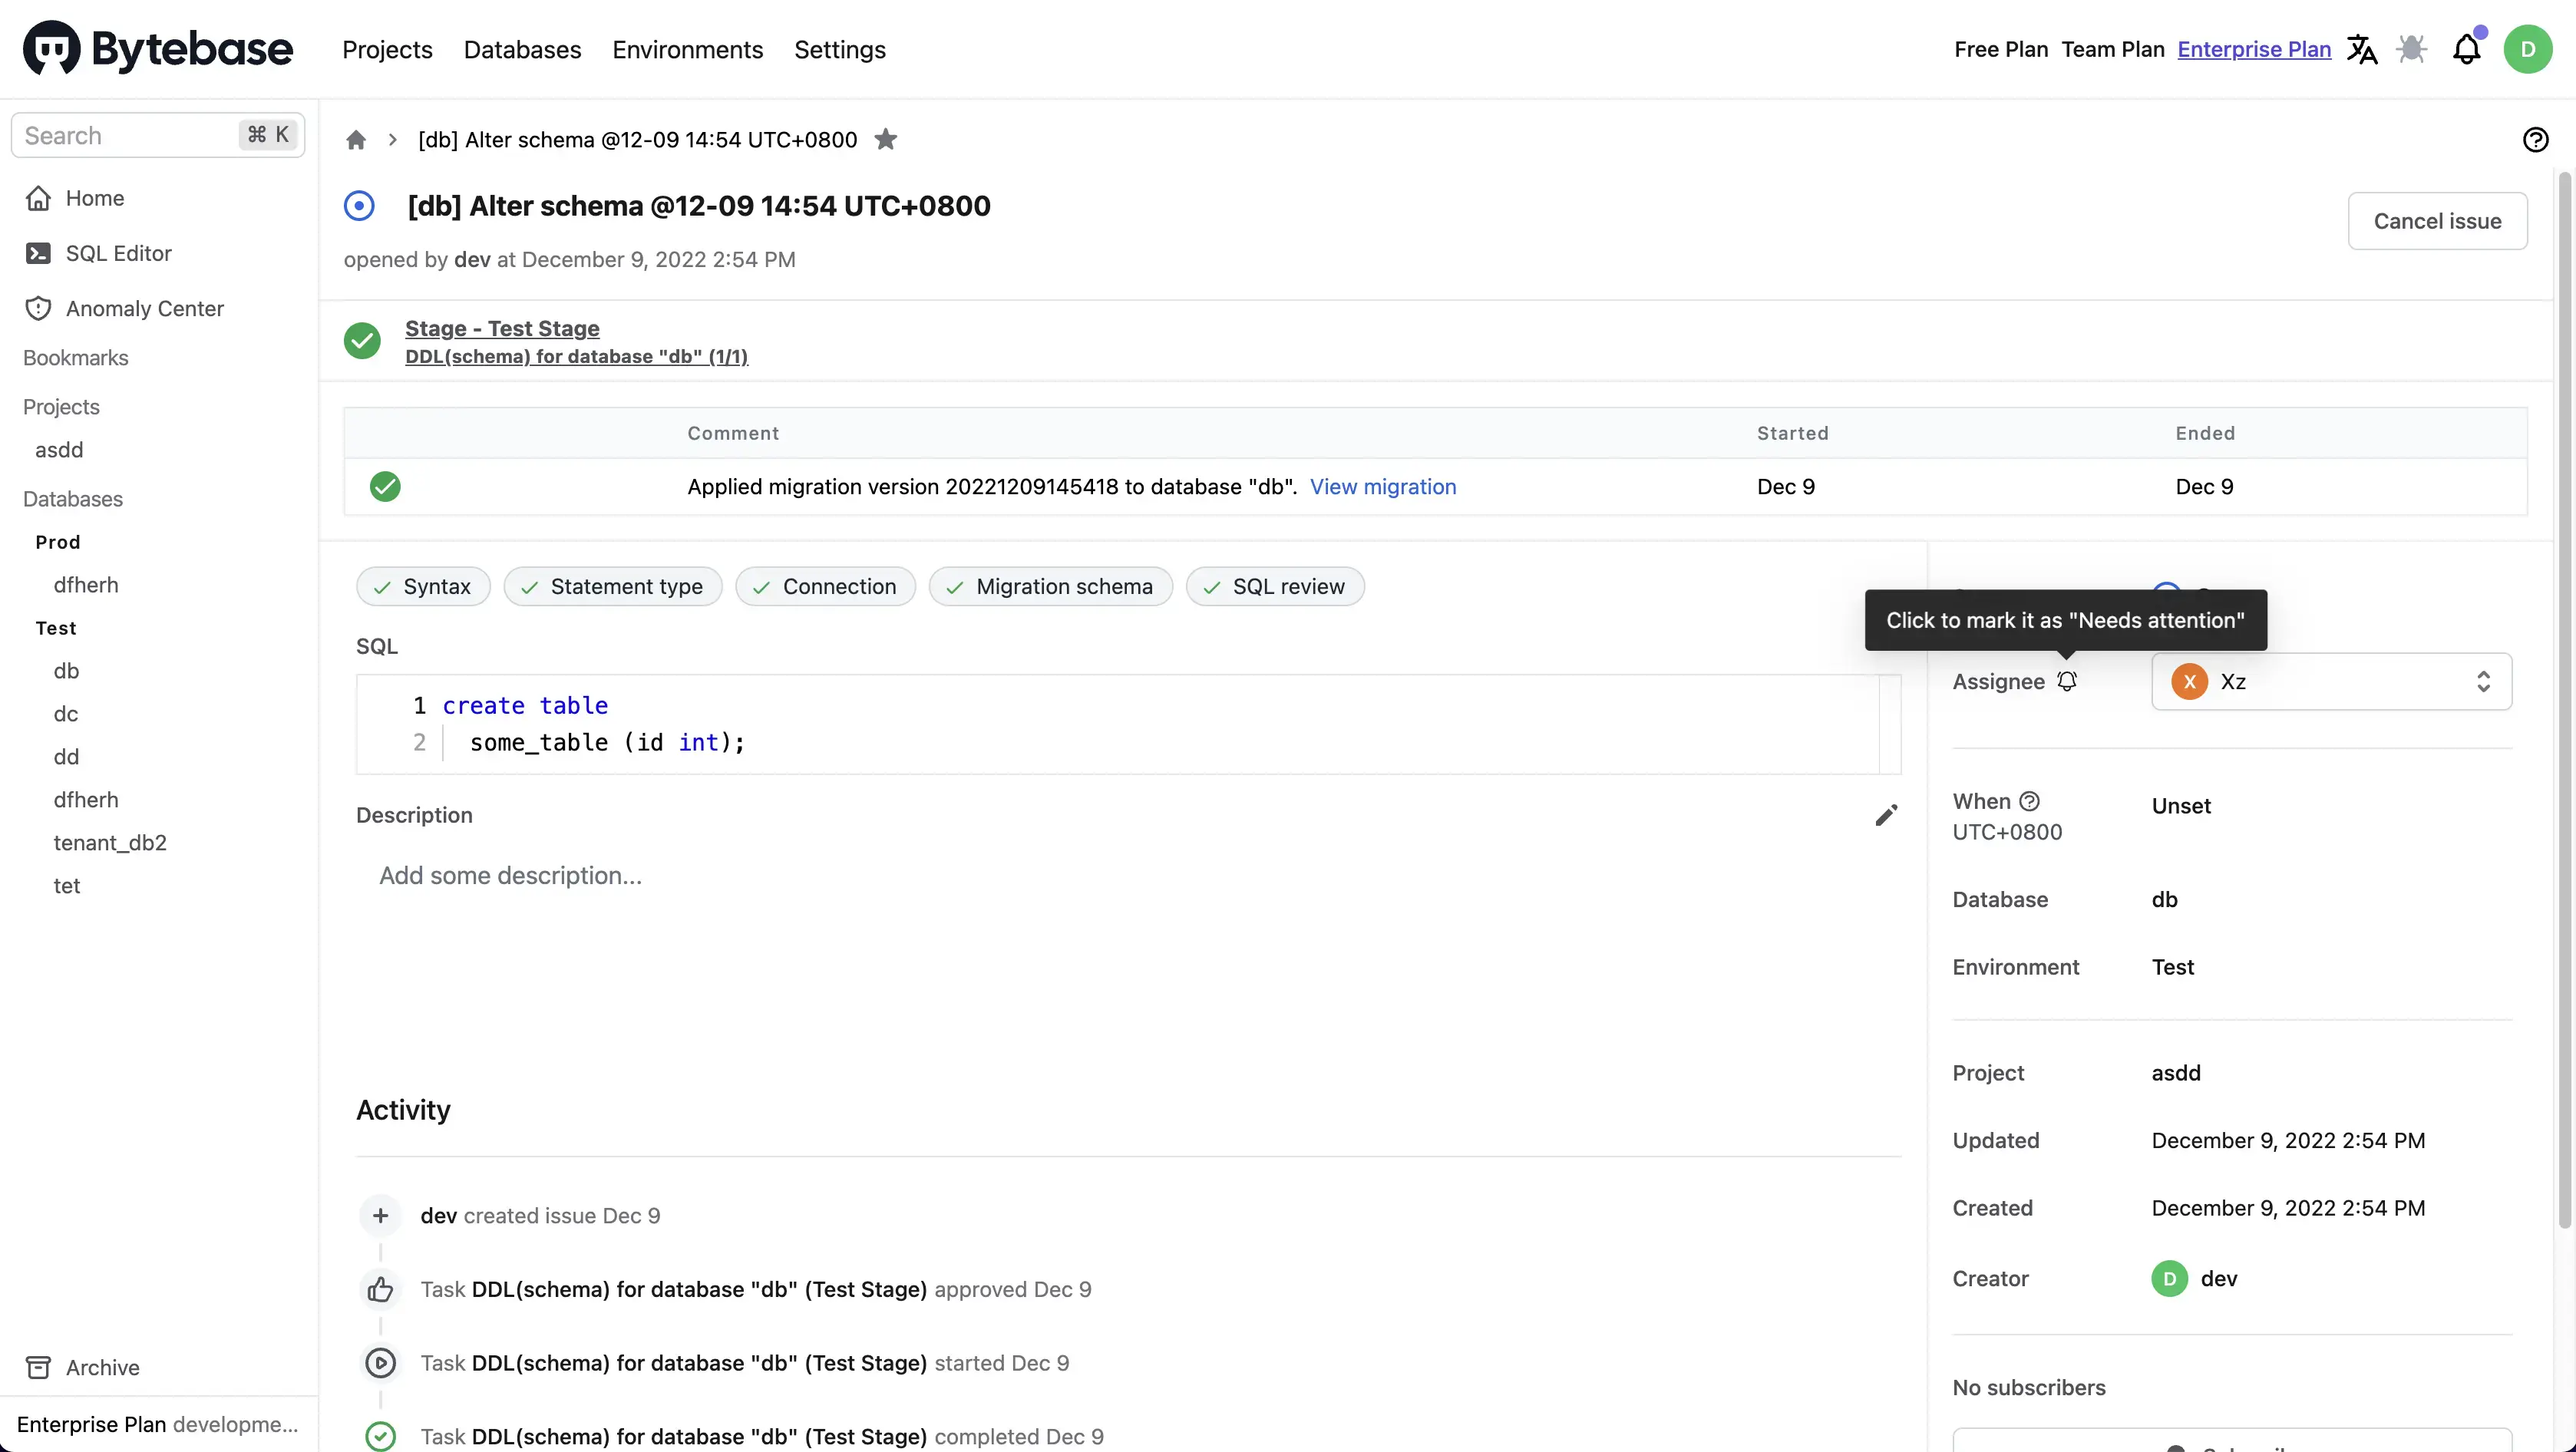Open the help icon in top right
This screenshot has height=1452, width=2576.
pyautogui.click(x=2535, y=140)
